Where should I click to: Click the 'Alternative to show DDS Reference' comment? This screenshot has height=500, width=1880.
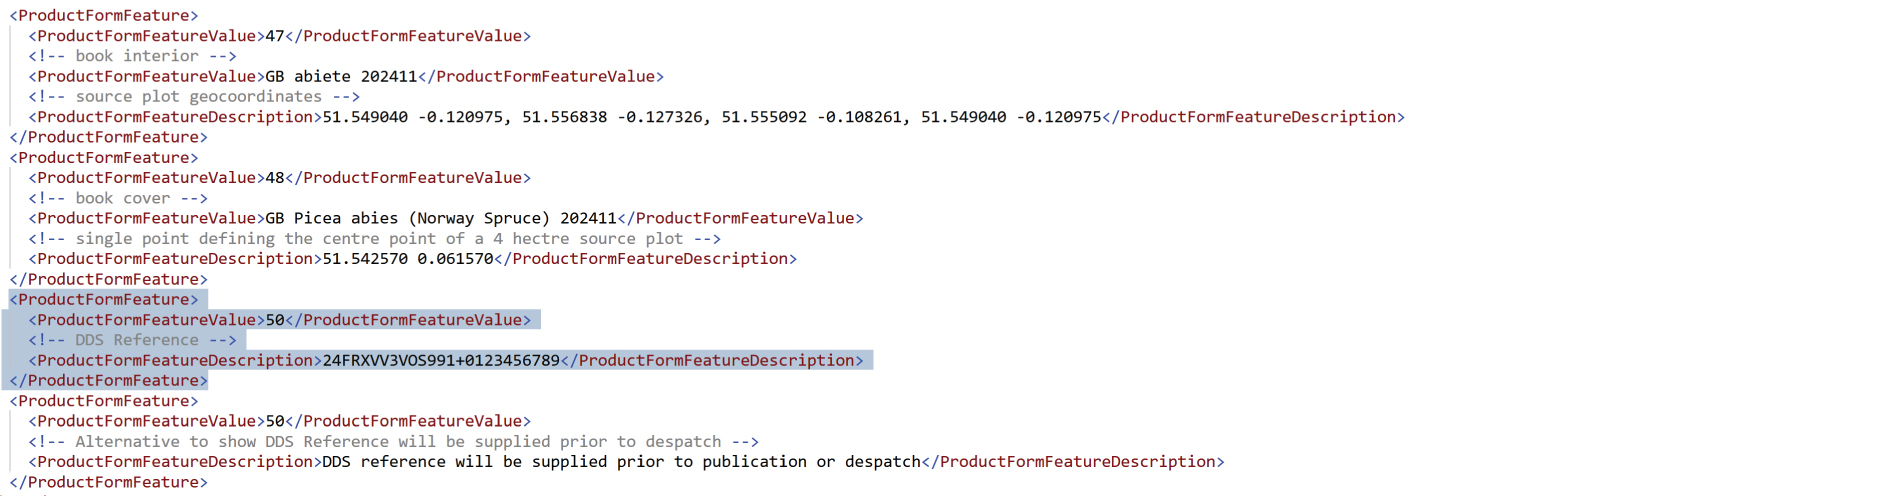[x=393, y=442]
